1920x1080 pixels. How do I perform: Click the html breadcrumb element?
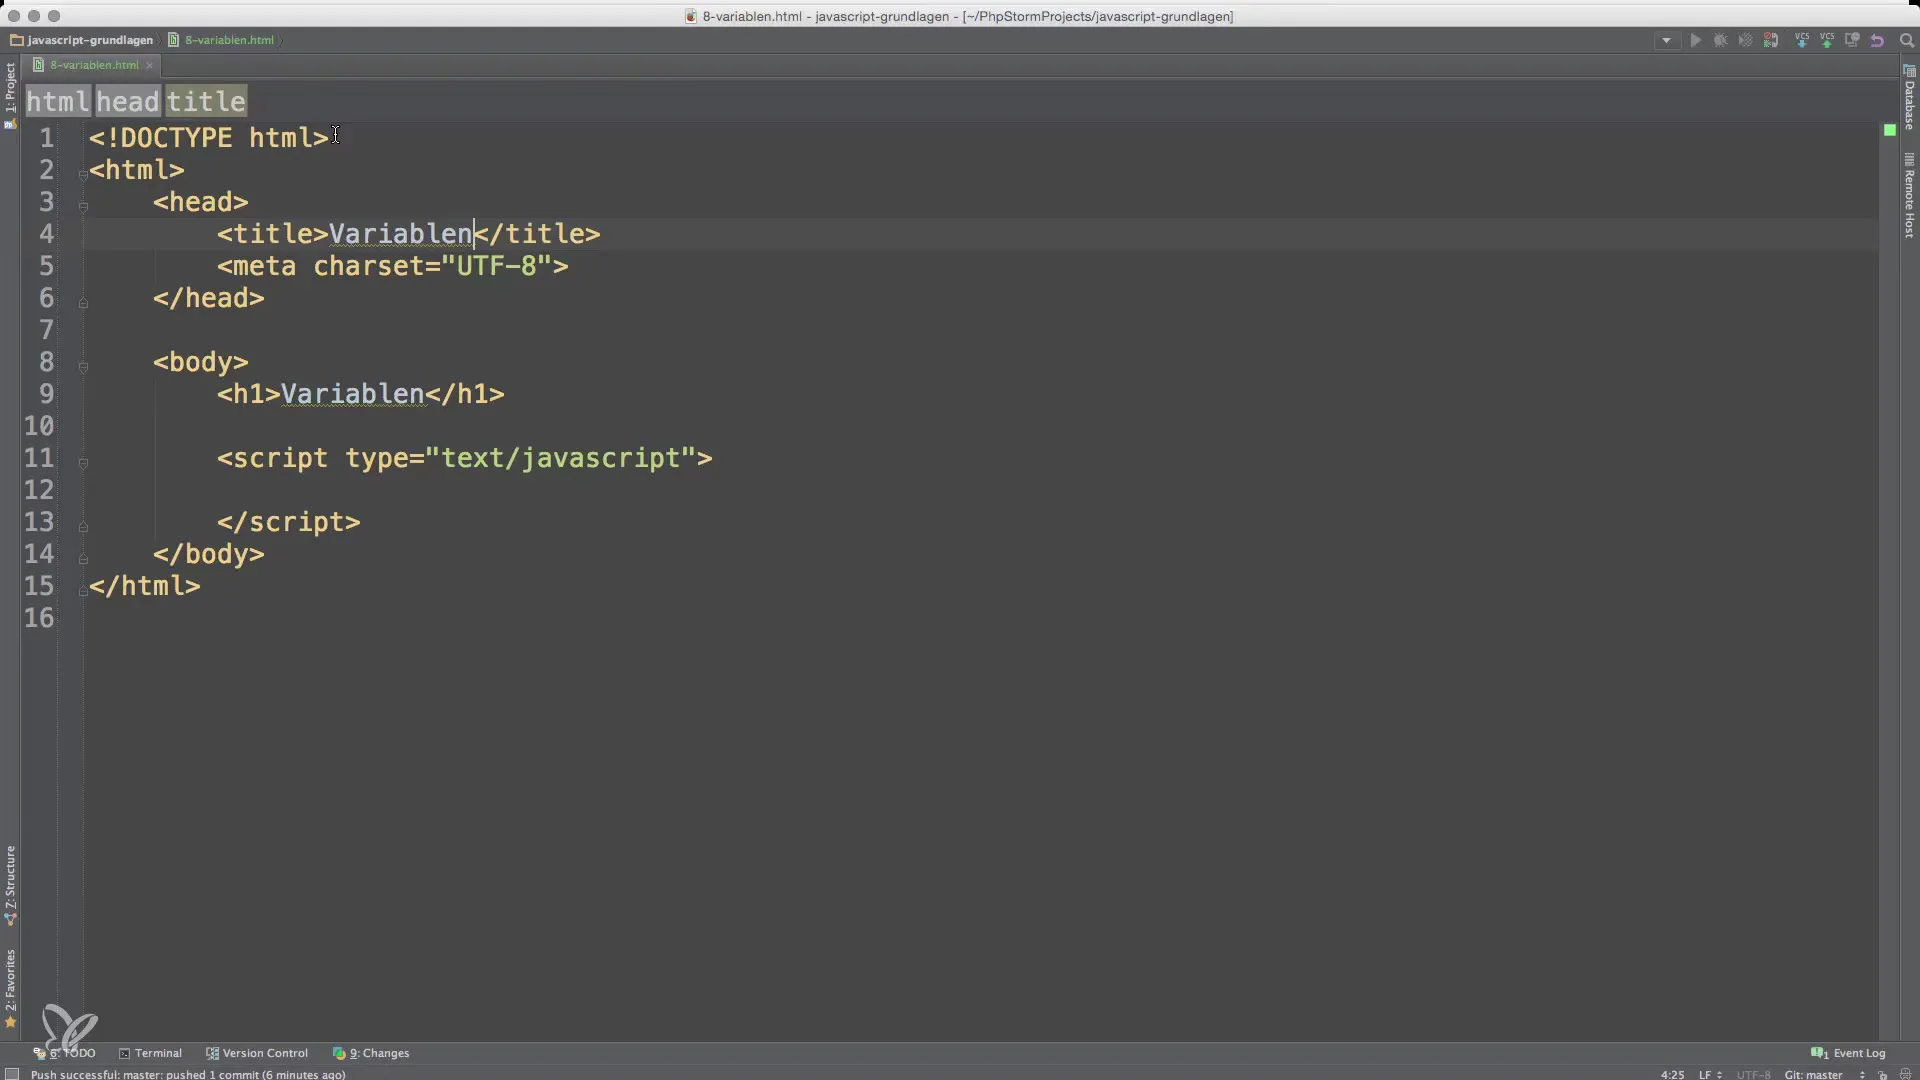[58, 101]
